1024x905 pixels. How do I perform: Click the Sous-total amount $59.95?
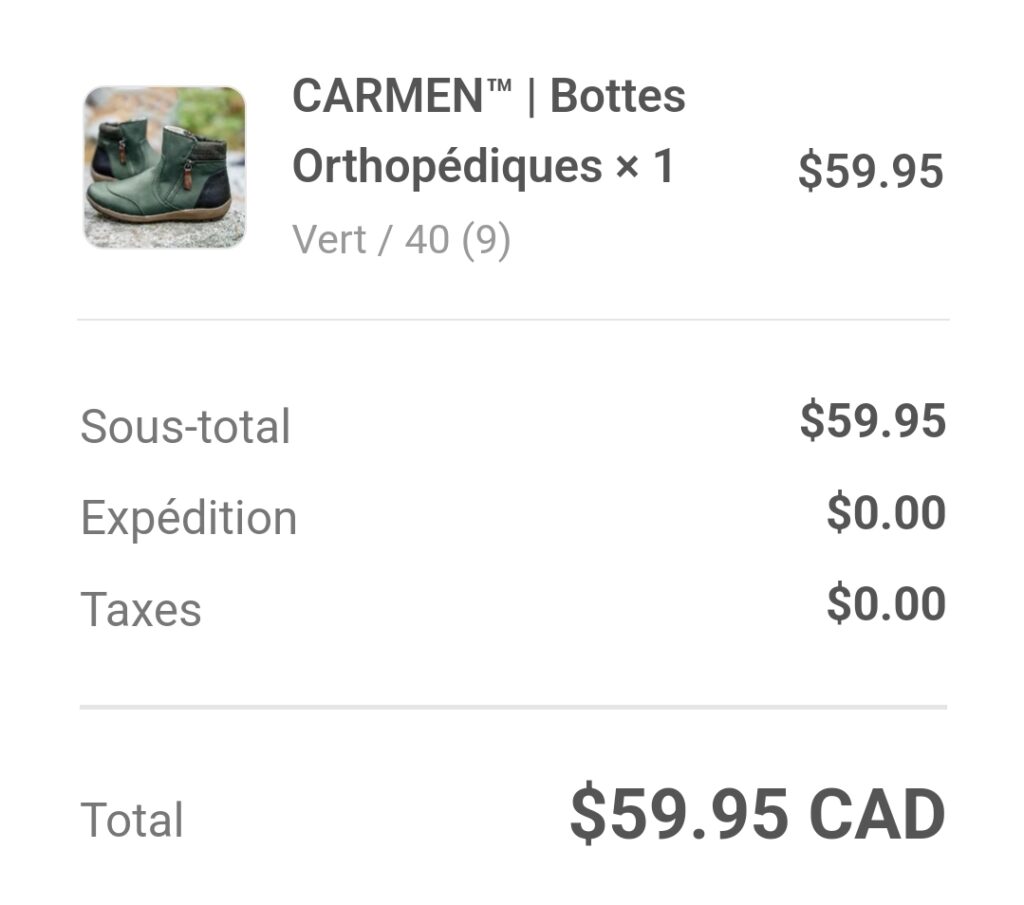872,421
